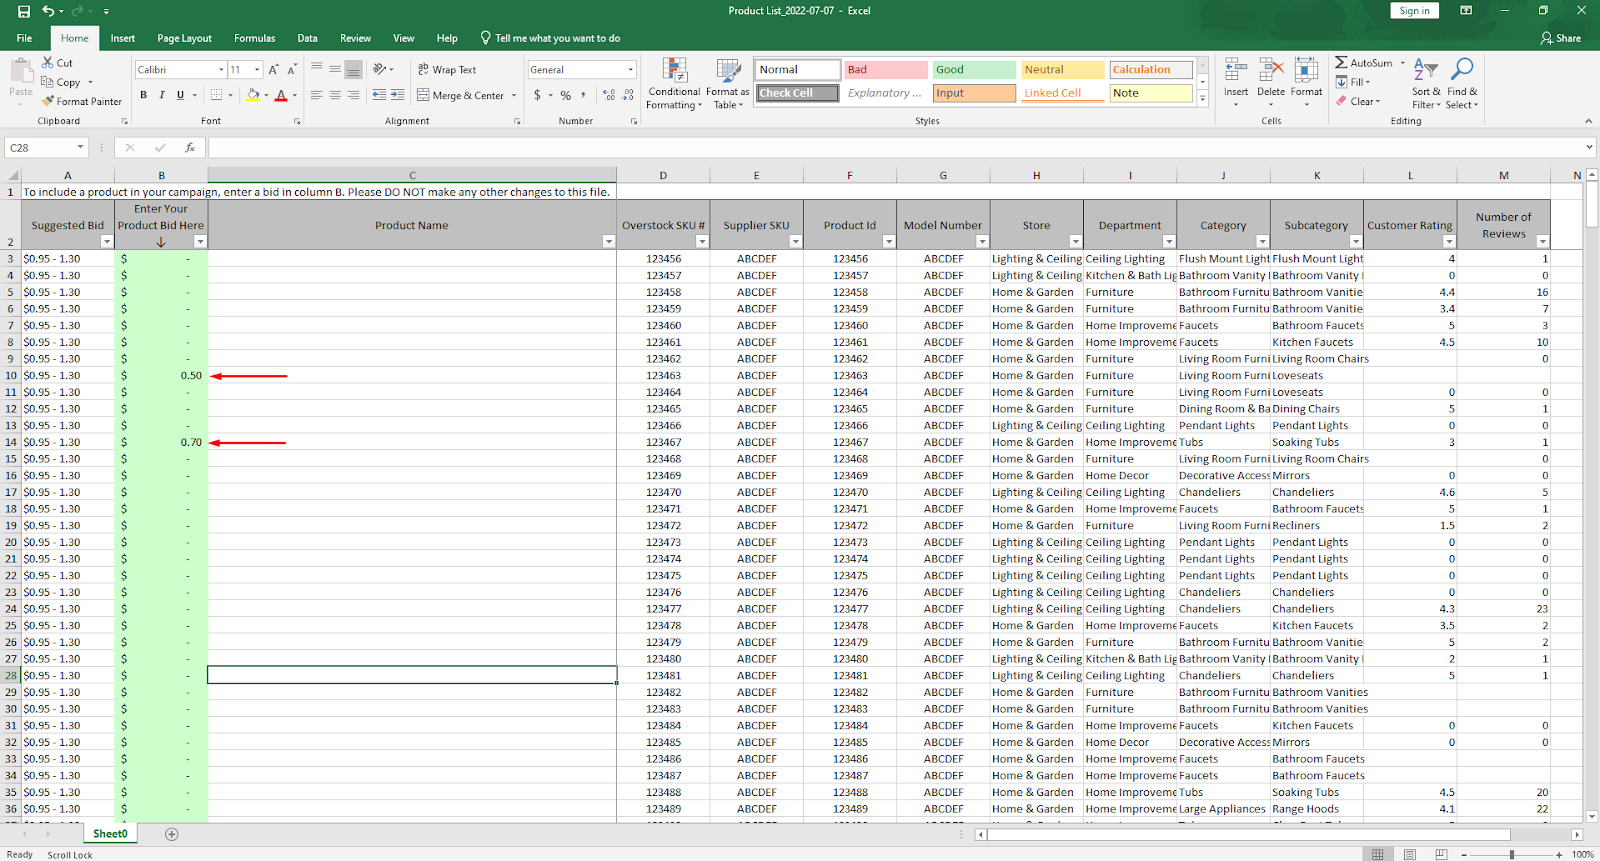The width and height of the screenshot is (1600, 861).
Task: Open Conditional Formatting in the ribbon
Action: (x=674, y=84)
